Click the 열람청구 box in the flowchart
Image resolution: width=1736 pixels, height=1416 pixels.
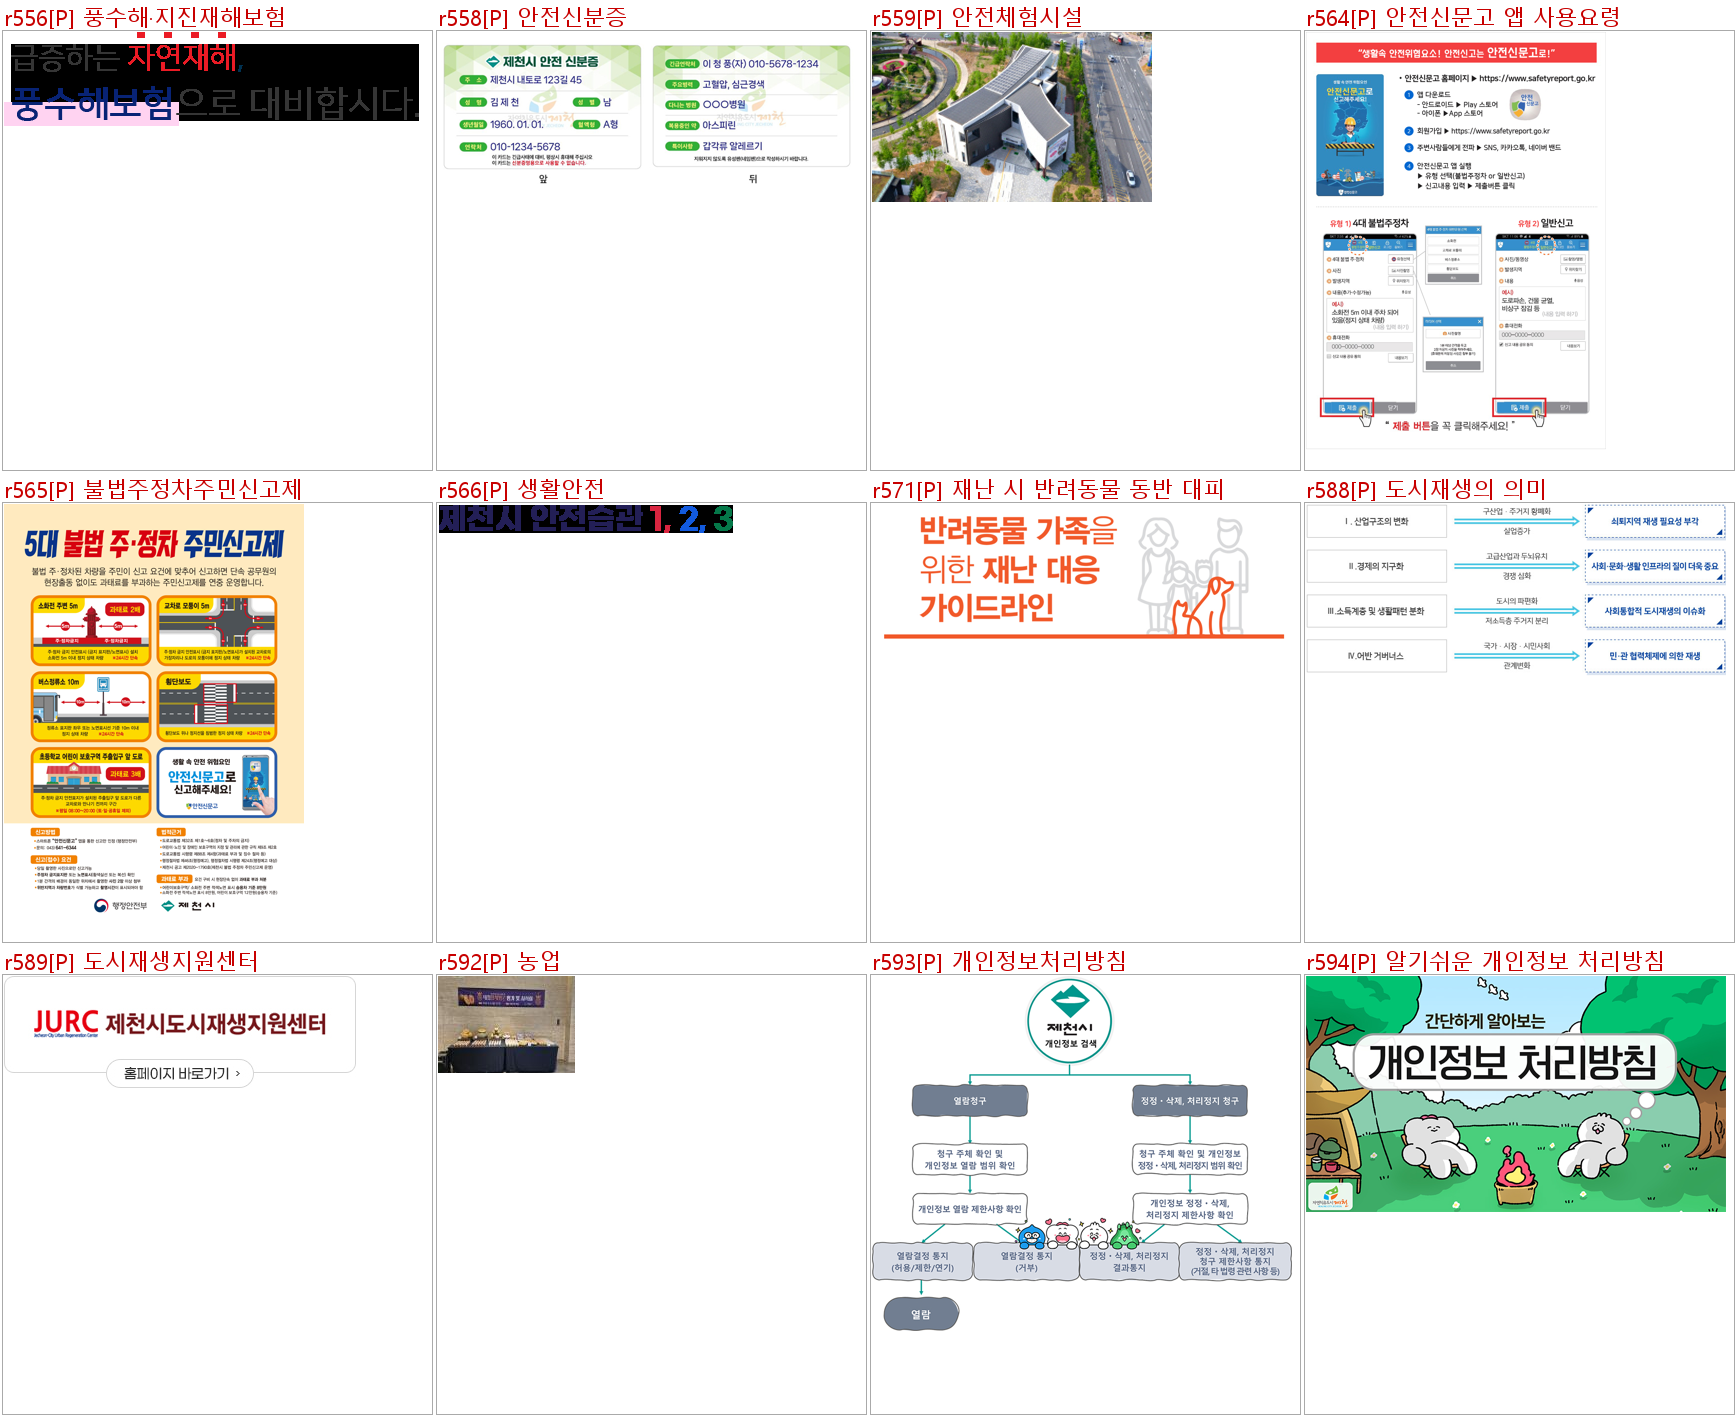(970, 1101)
